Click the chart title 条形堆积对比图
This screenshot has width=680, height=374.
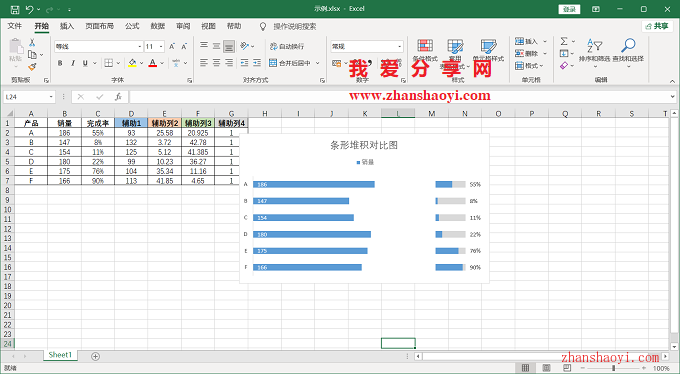(x=364, y=145)
